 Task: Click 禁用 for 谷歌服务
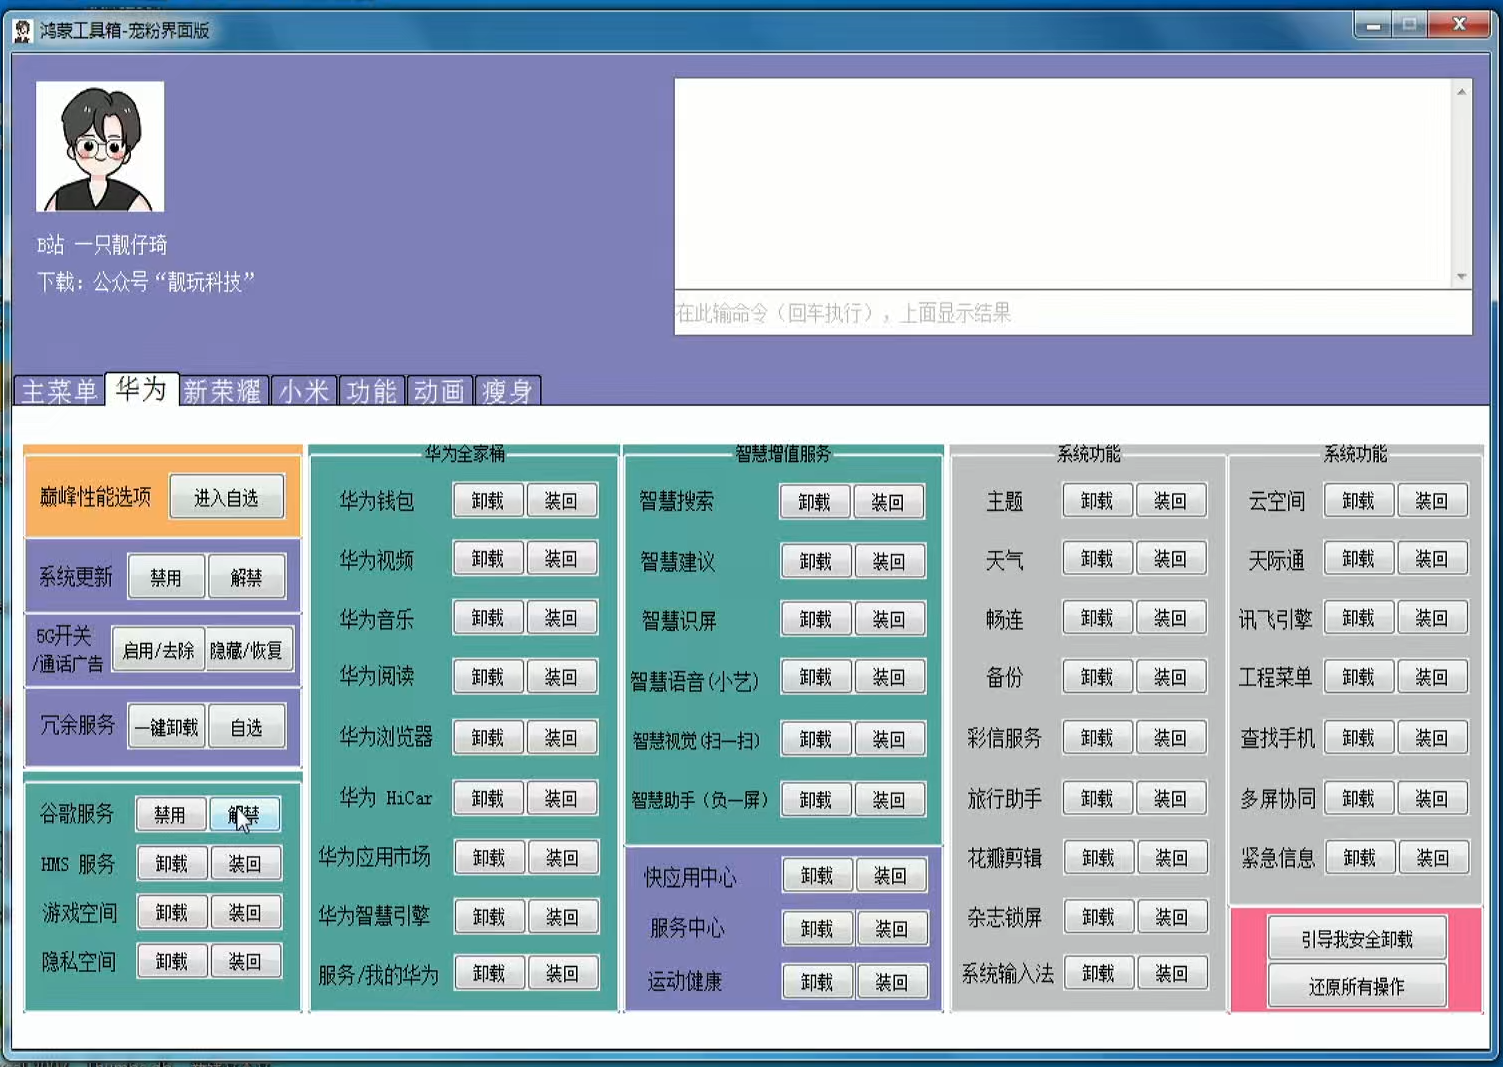pos(170,814)
